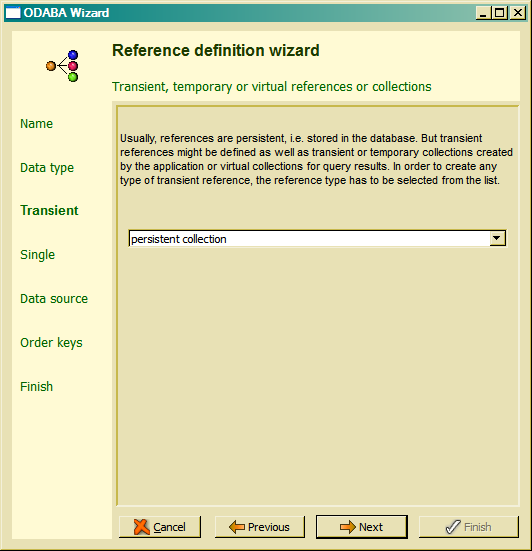Click the orange X icon on Cancel
This screenshot has height=551, width=532.
[x=142, y=527]
